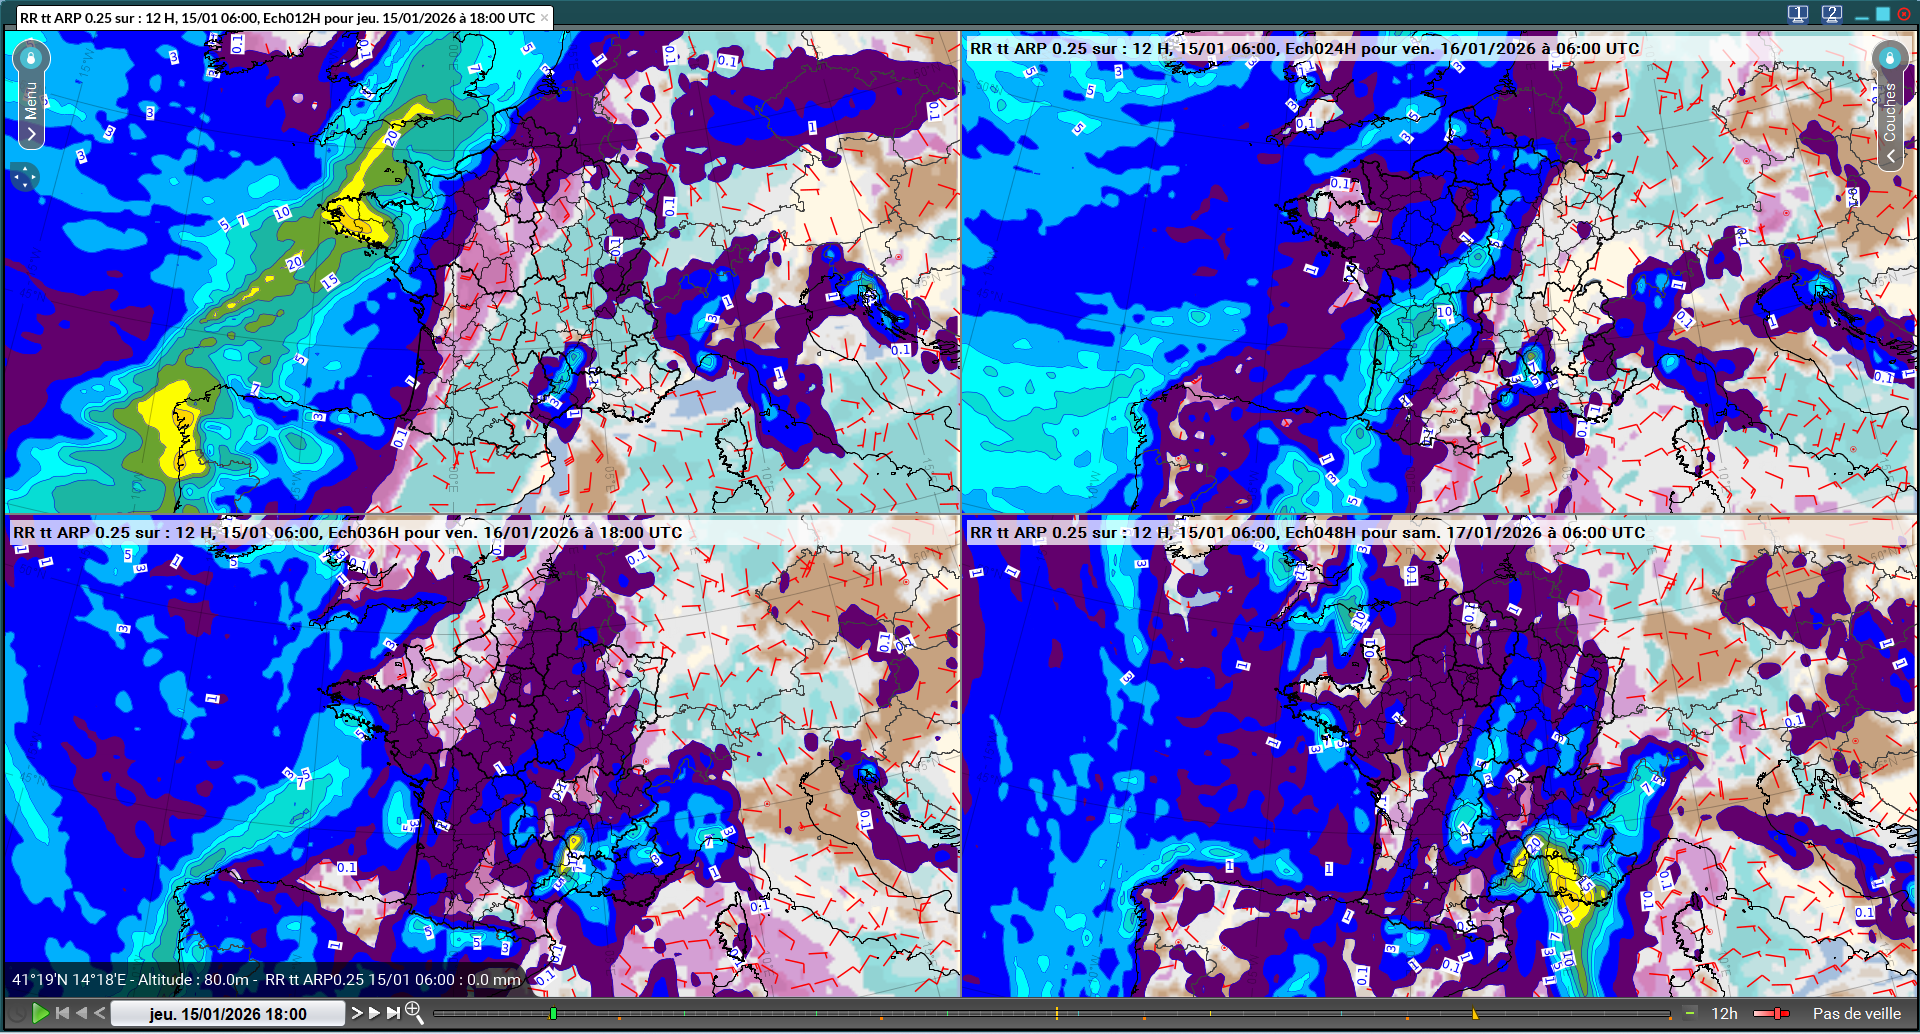1920x1034 pixels.
Task: Click the date field showing jeu. 15/01/2026 18:00
Action: pos(227,1013)
